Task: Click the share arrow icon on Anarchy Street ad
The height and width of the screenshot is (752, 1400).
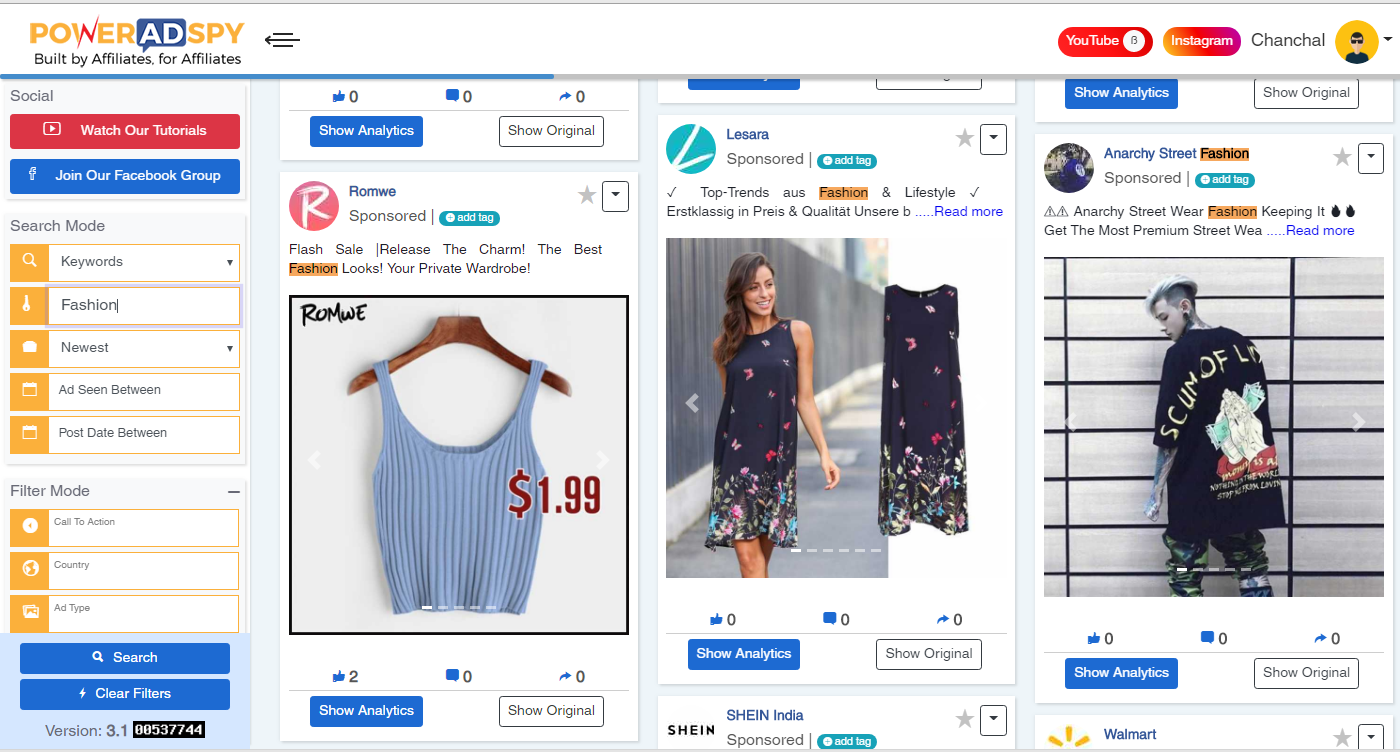Action: click(1321, 637)
